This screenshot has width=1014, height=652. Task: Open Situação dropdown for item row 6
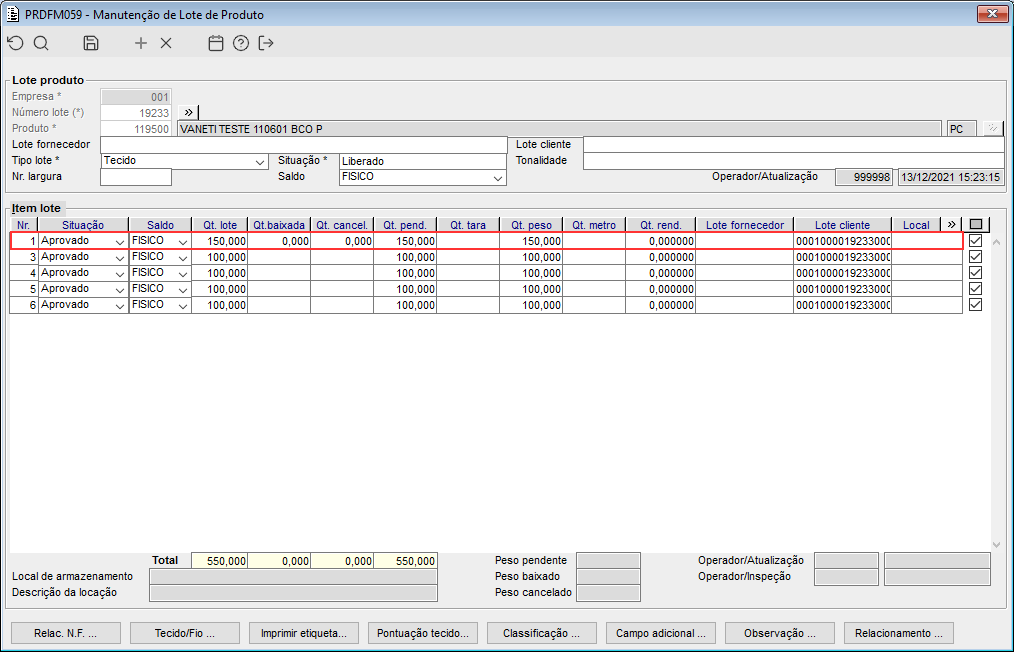pos(120,306)
